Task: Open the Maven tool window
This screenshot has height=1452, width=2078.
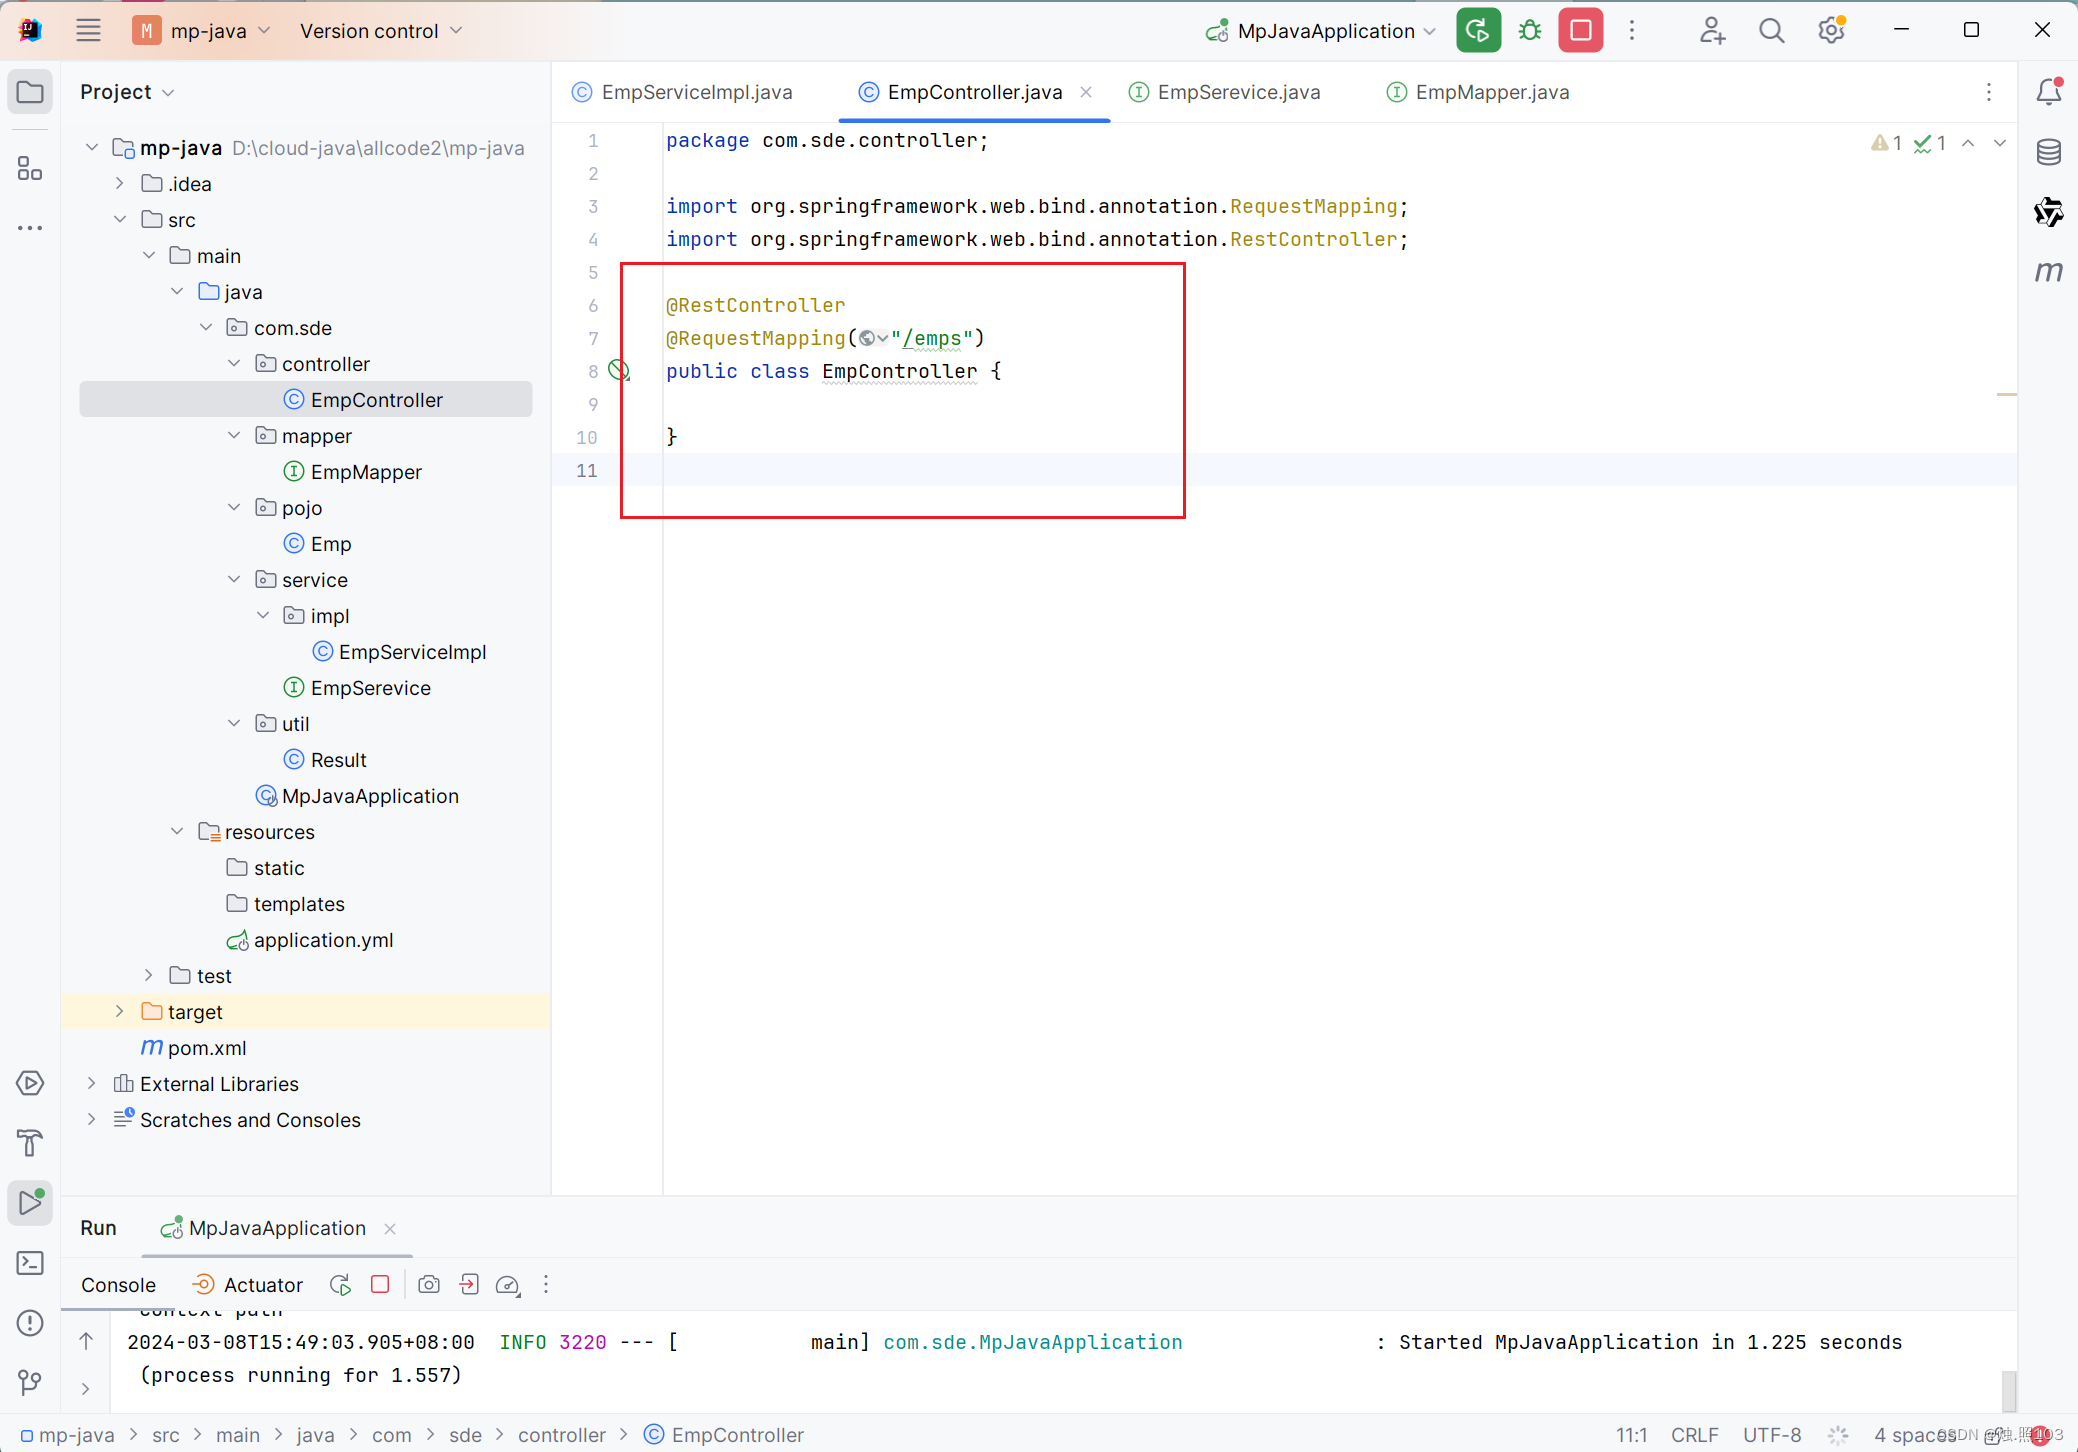Action: (2048, 272)
